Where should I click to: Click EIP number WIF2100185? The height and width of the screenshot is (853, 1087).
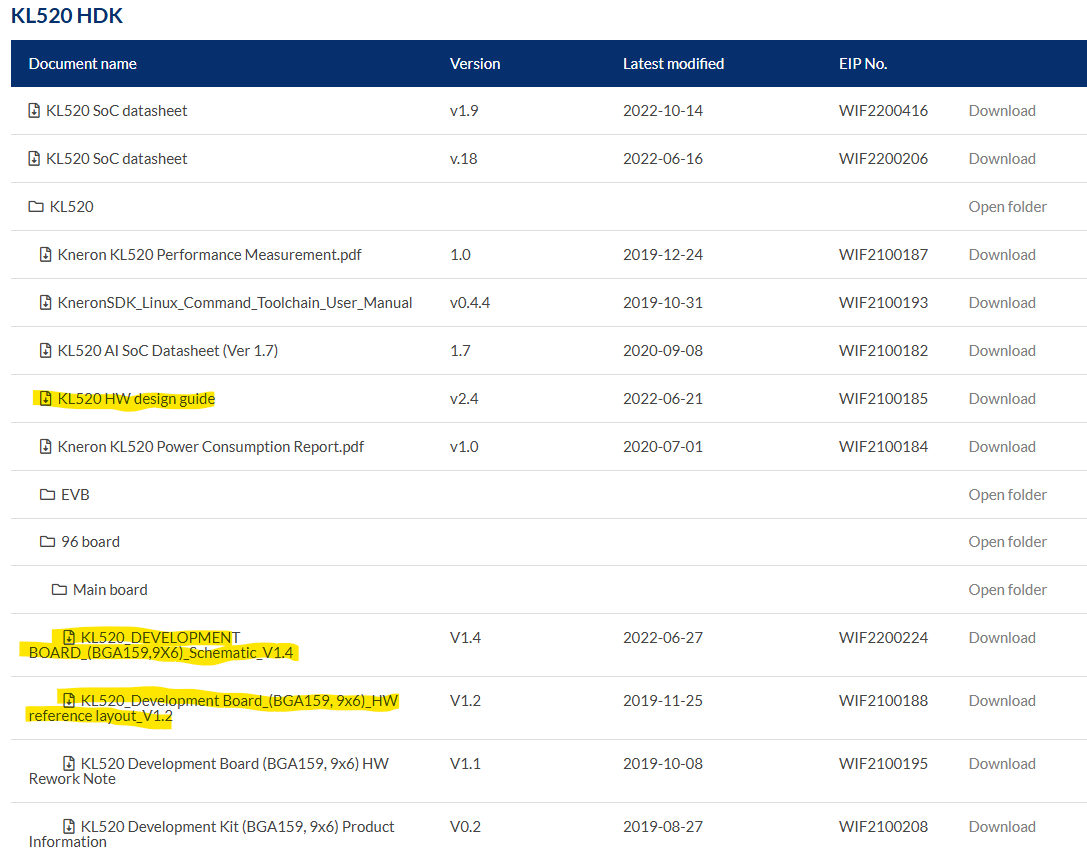click(x=883, y=398)
